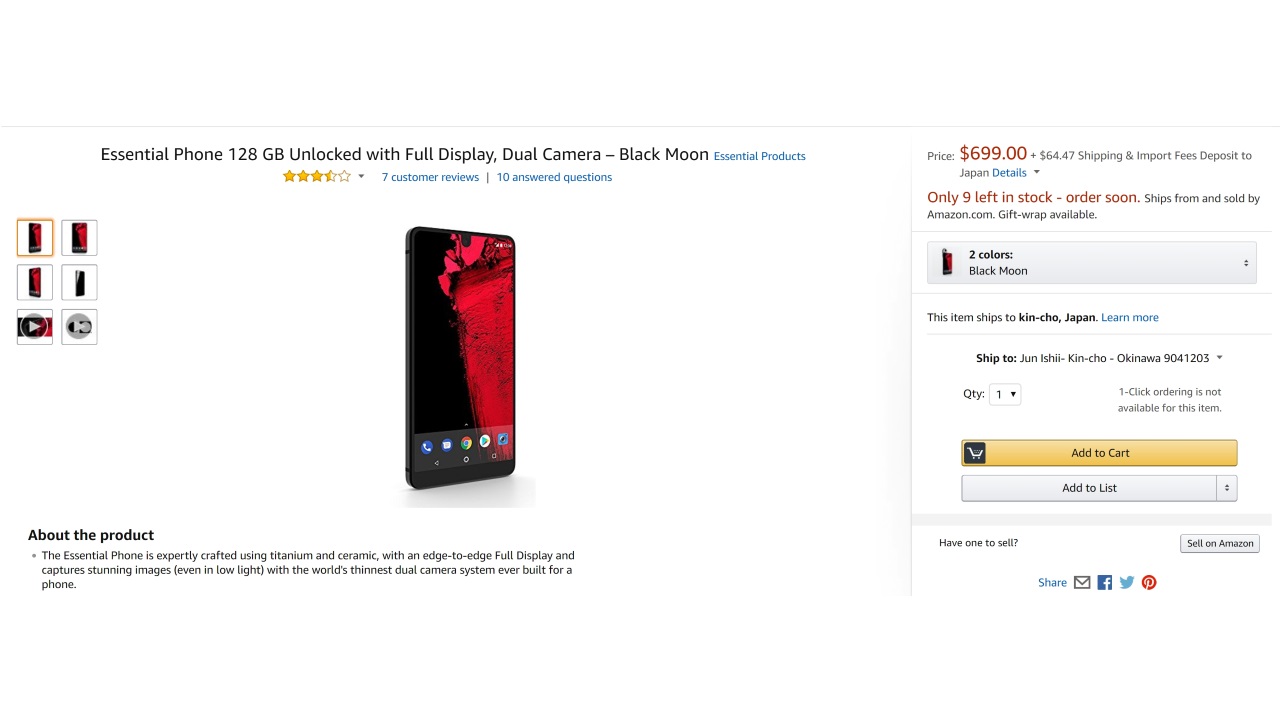Expand the Add to List options arrow
This screenshot has width=1280, height=720.
coord(1227,488)
